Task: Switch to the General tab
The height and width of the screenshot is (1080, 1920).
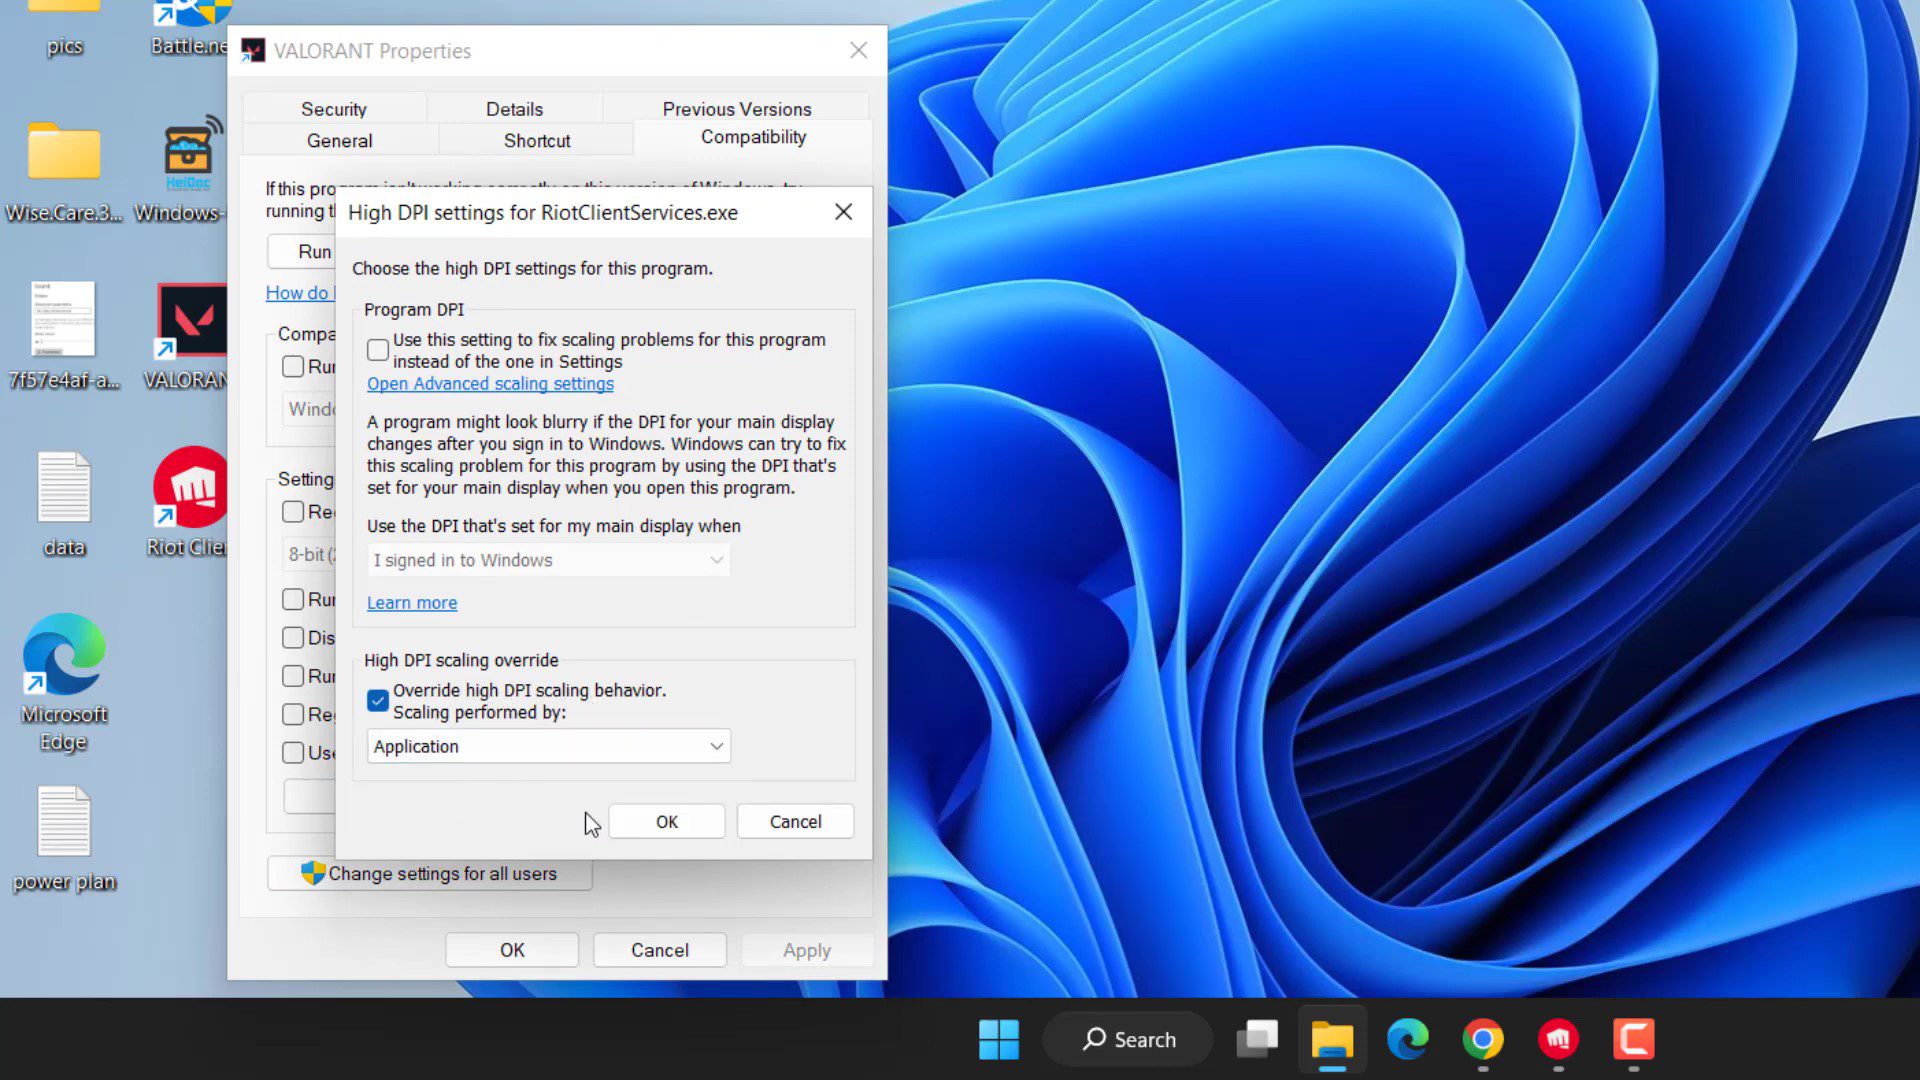Action: 340,141
